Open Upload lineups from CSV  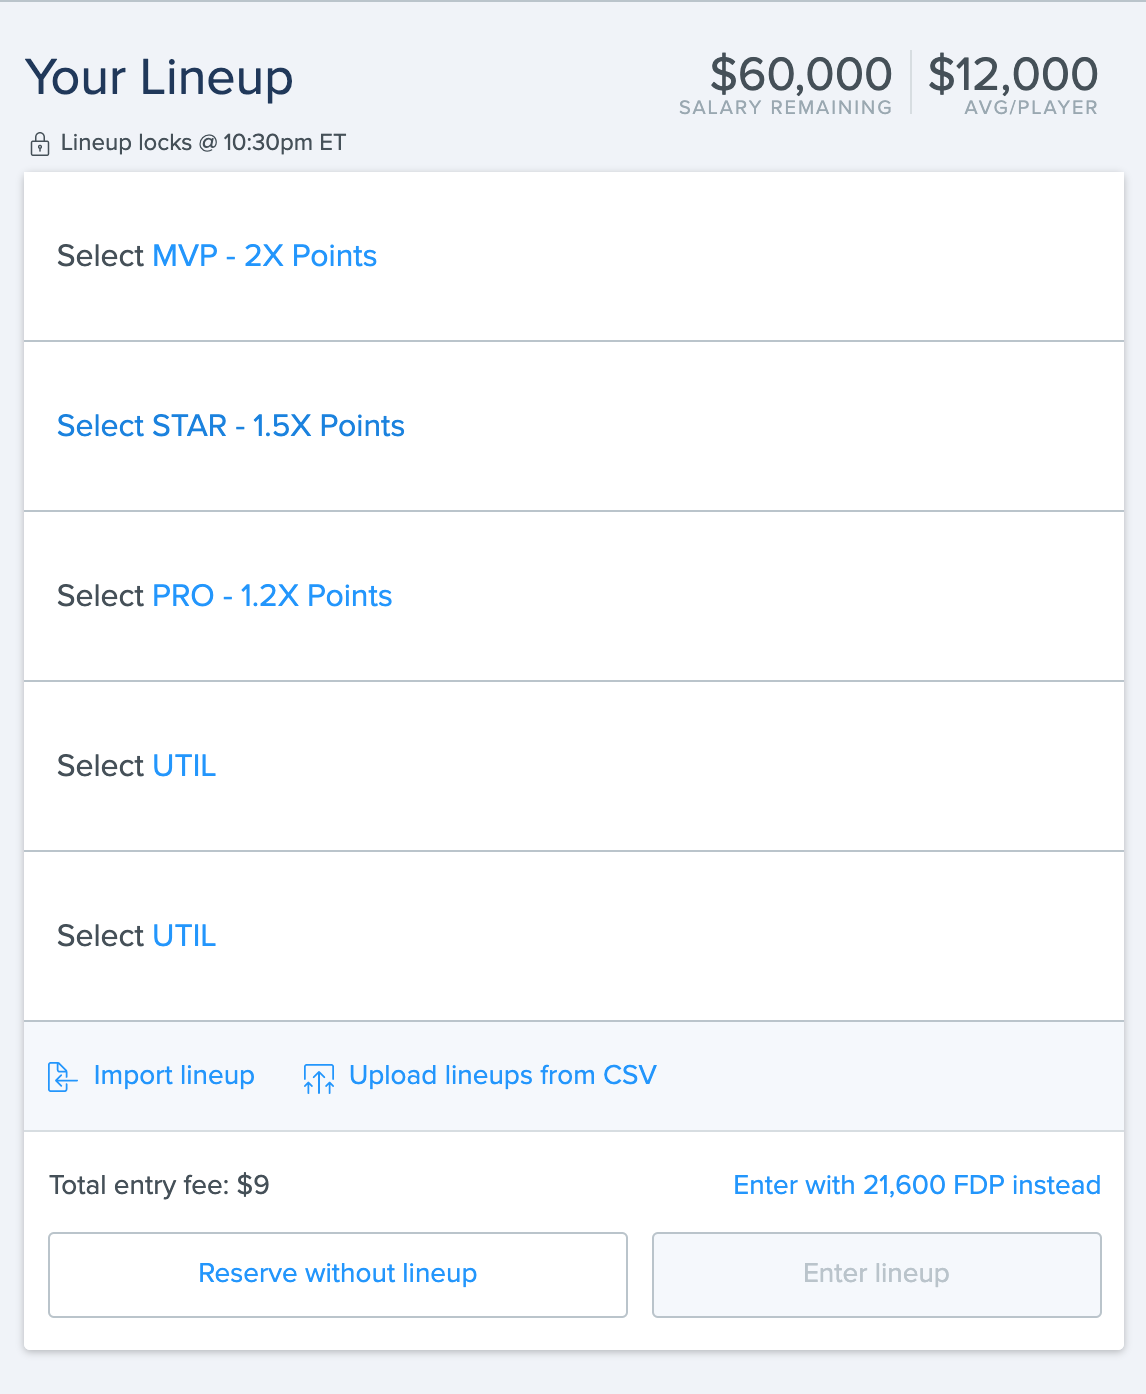click(x=501, y=1076)
